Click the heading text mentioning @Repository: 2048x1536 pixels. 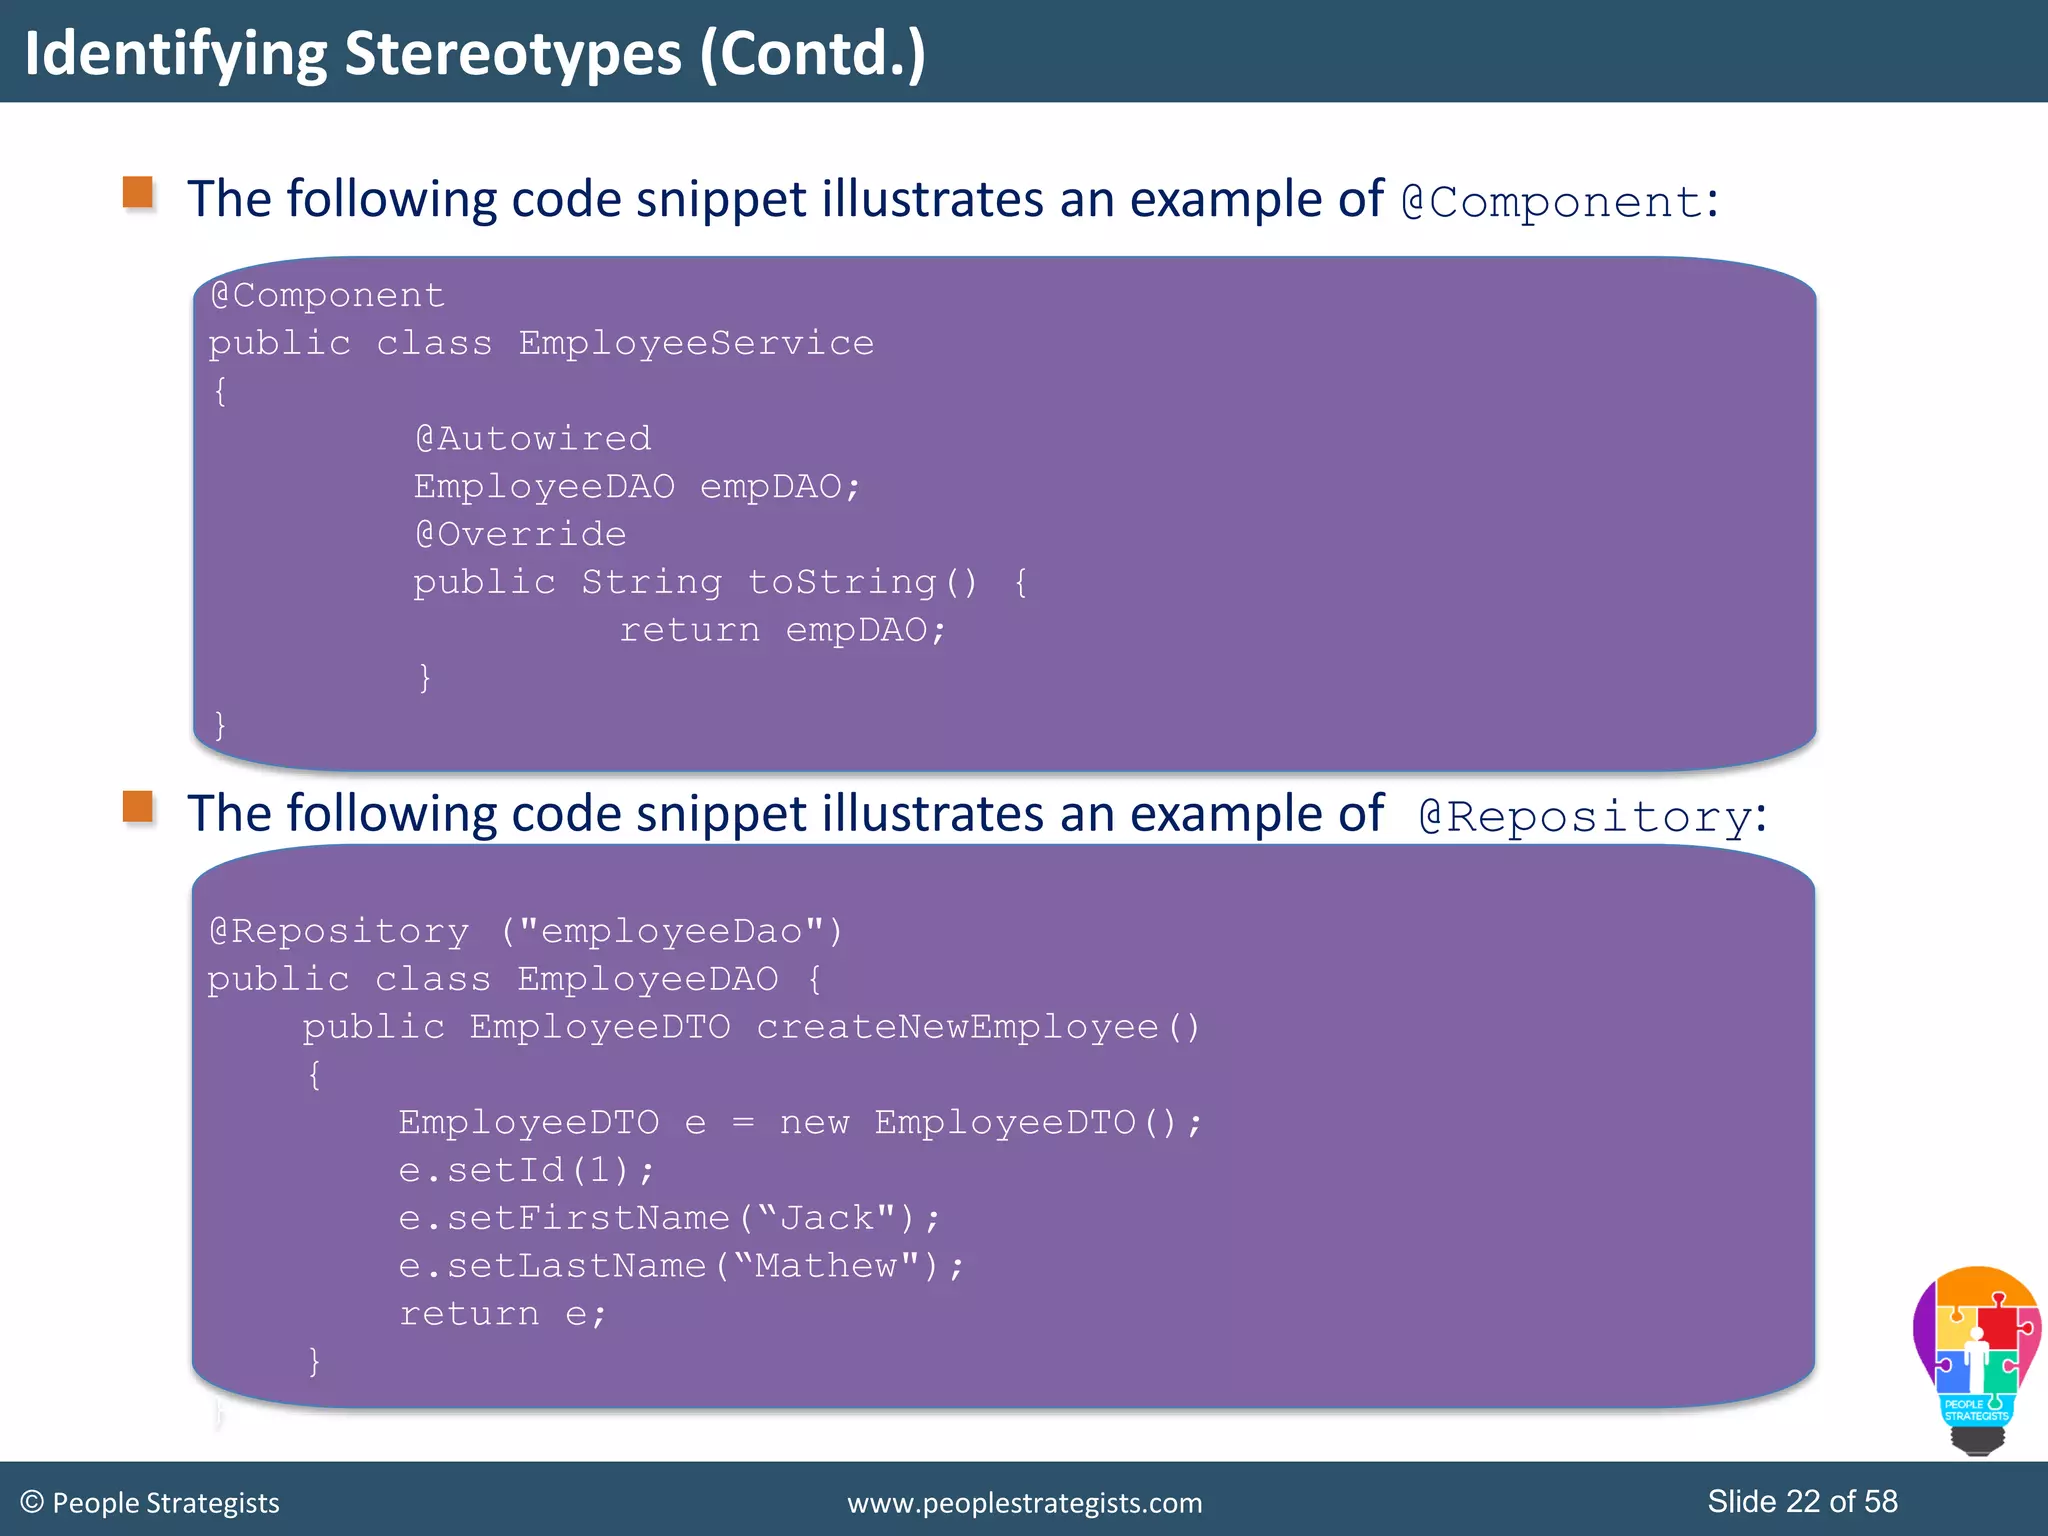pos(977,813)
